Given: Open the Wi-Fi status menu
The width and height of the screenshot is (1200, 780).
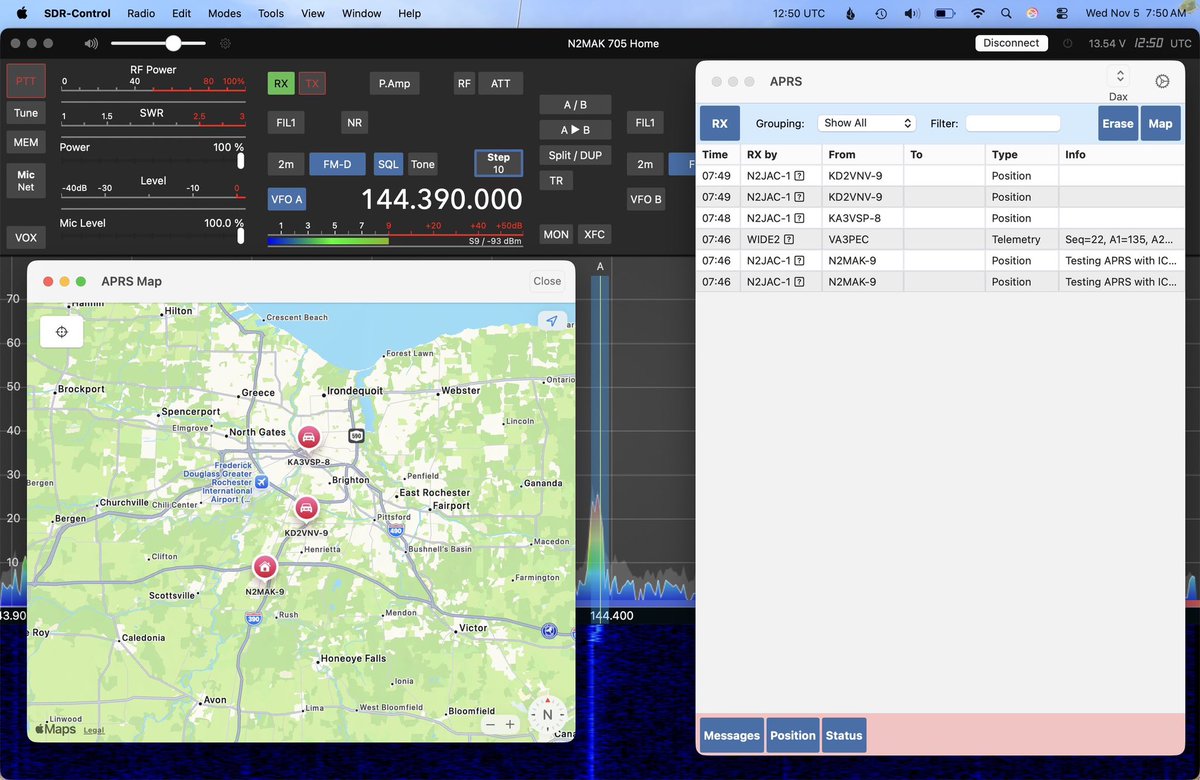Looking at the screenshot, I should 977,14.
